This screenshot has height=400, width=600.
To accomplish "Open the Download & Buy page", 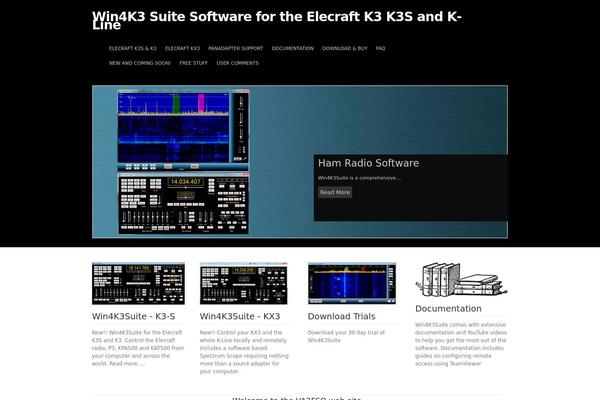I will tap(345, 49).
